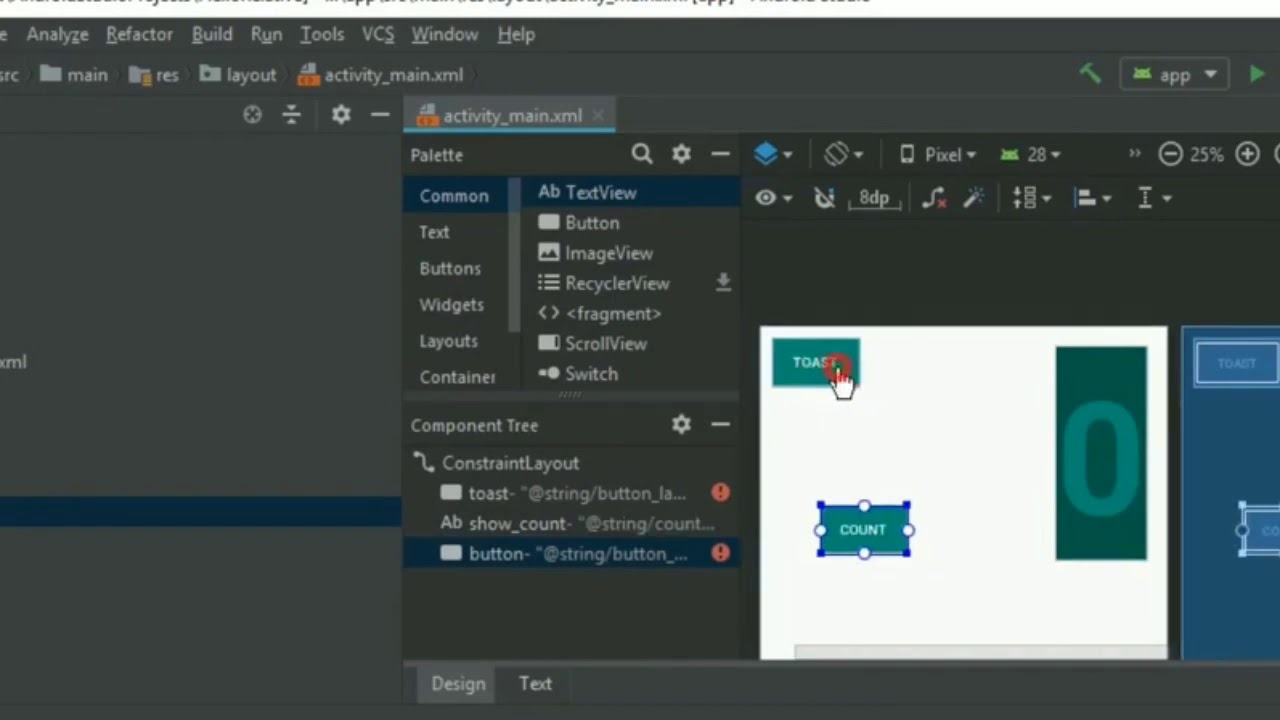The width and height of the screenshot is (1280, 720).
Task: Zoom in the design preview
Action: pyautogui.click(x=1247, y=154)
